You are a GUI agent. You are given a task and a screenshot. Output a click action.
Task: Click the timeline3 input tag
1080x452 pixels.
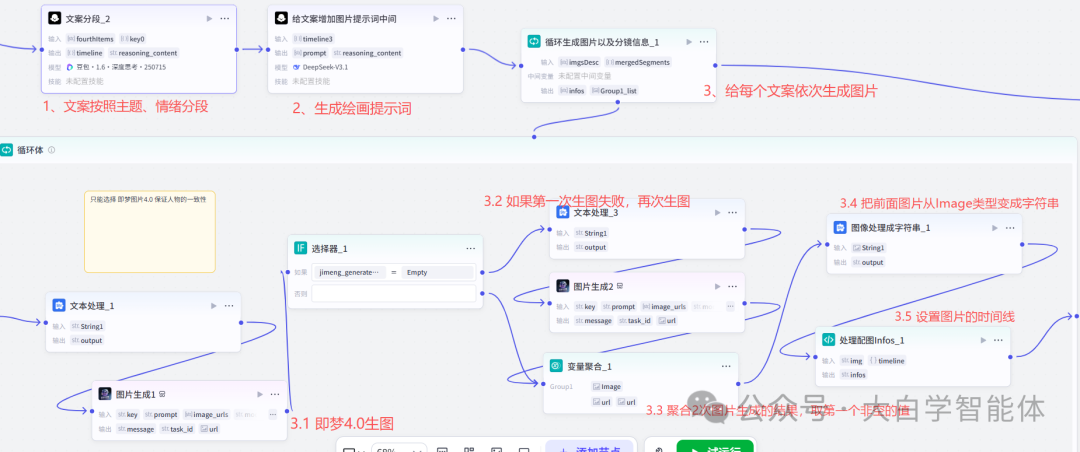(313, 39)
